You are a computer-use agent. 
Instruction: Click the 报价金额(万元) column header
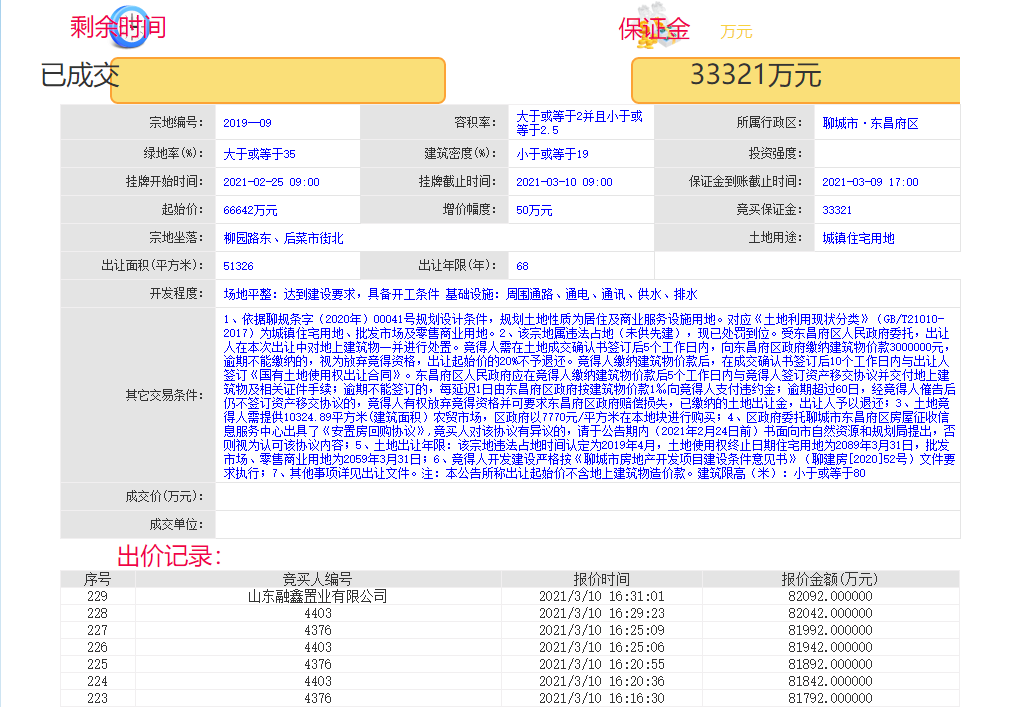(x=829, y=579)
